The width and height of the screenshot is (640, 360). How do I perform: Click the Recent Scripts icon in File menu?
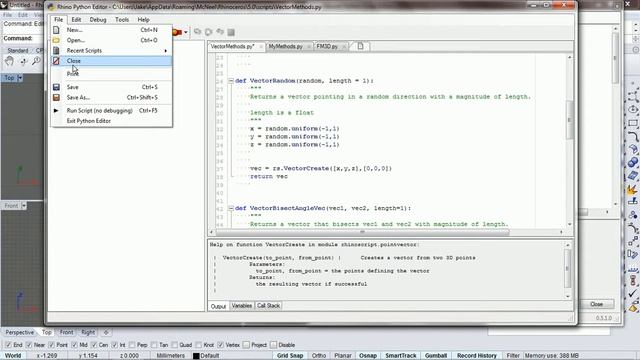pos(56,51)
